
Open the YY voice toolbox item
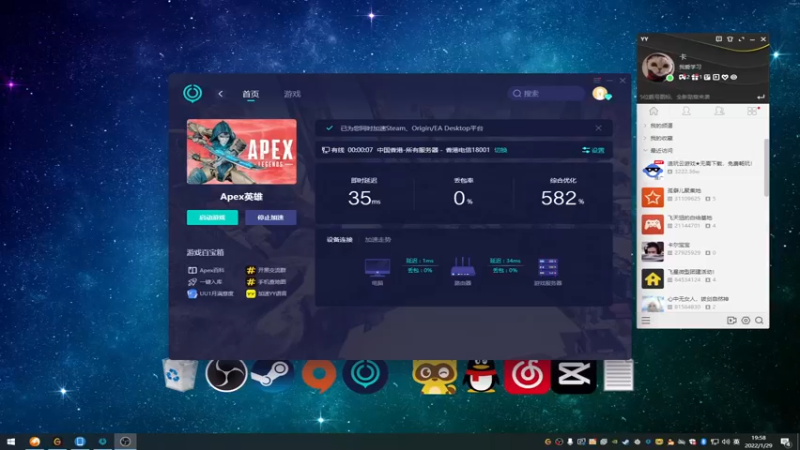point(266,293)
